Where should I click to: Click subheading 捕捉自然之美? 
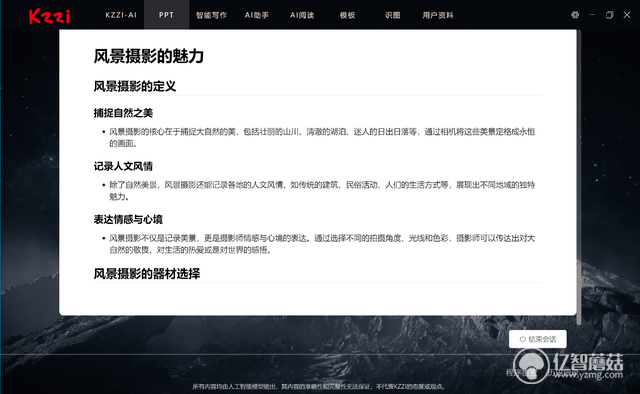click(123, 113)
